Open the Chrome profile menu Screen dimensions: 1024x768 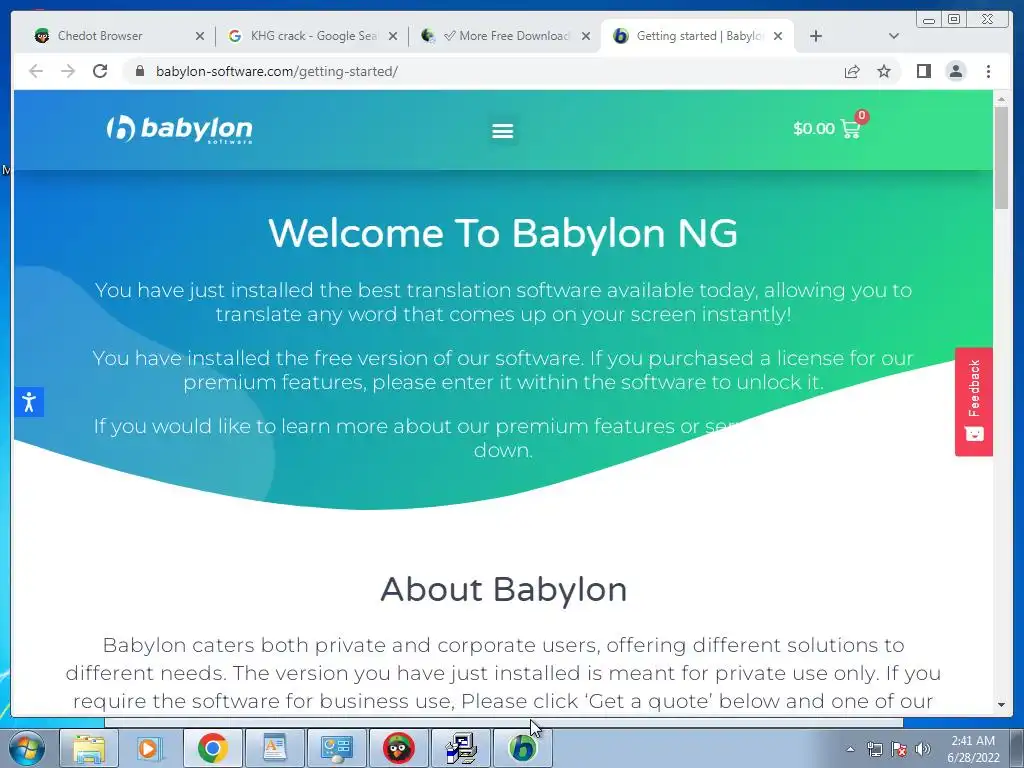tap(955, 71)
